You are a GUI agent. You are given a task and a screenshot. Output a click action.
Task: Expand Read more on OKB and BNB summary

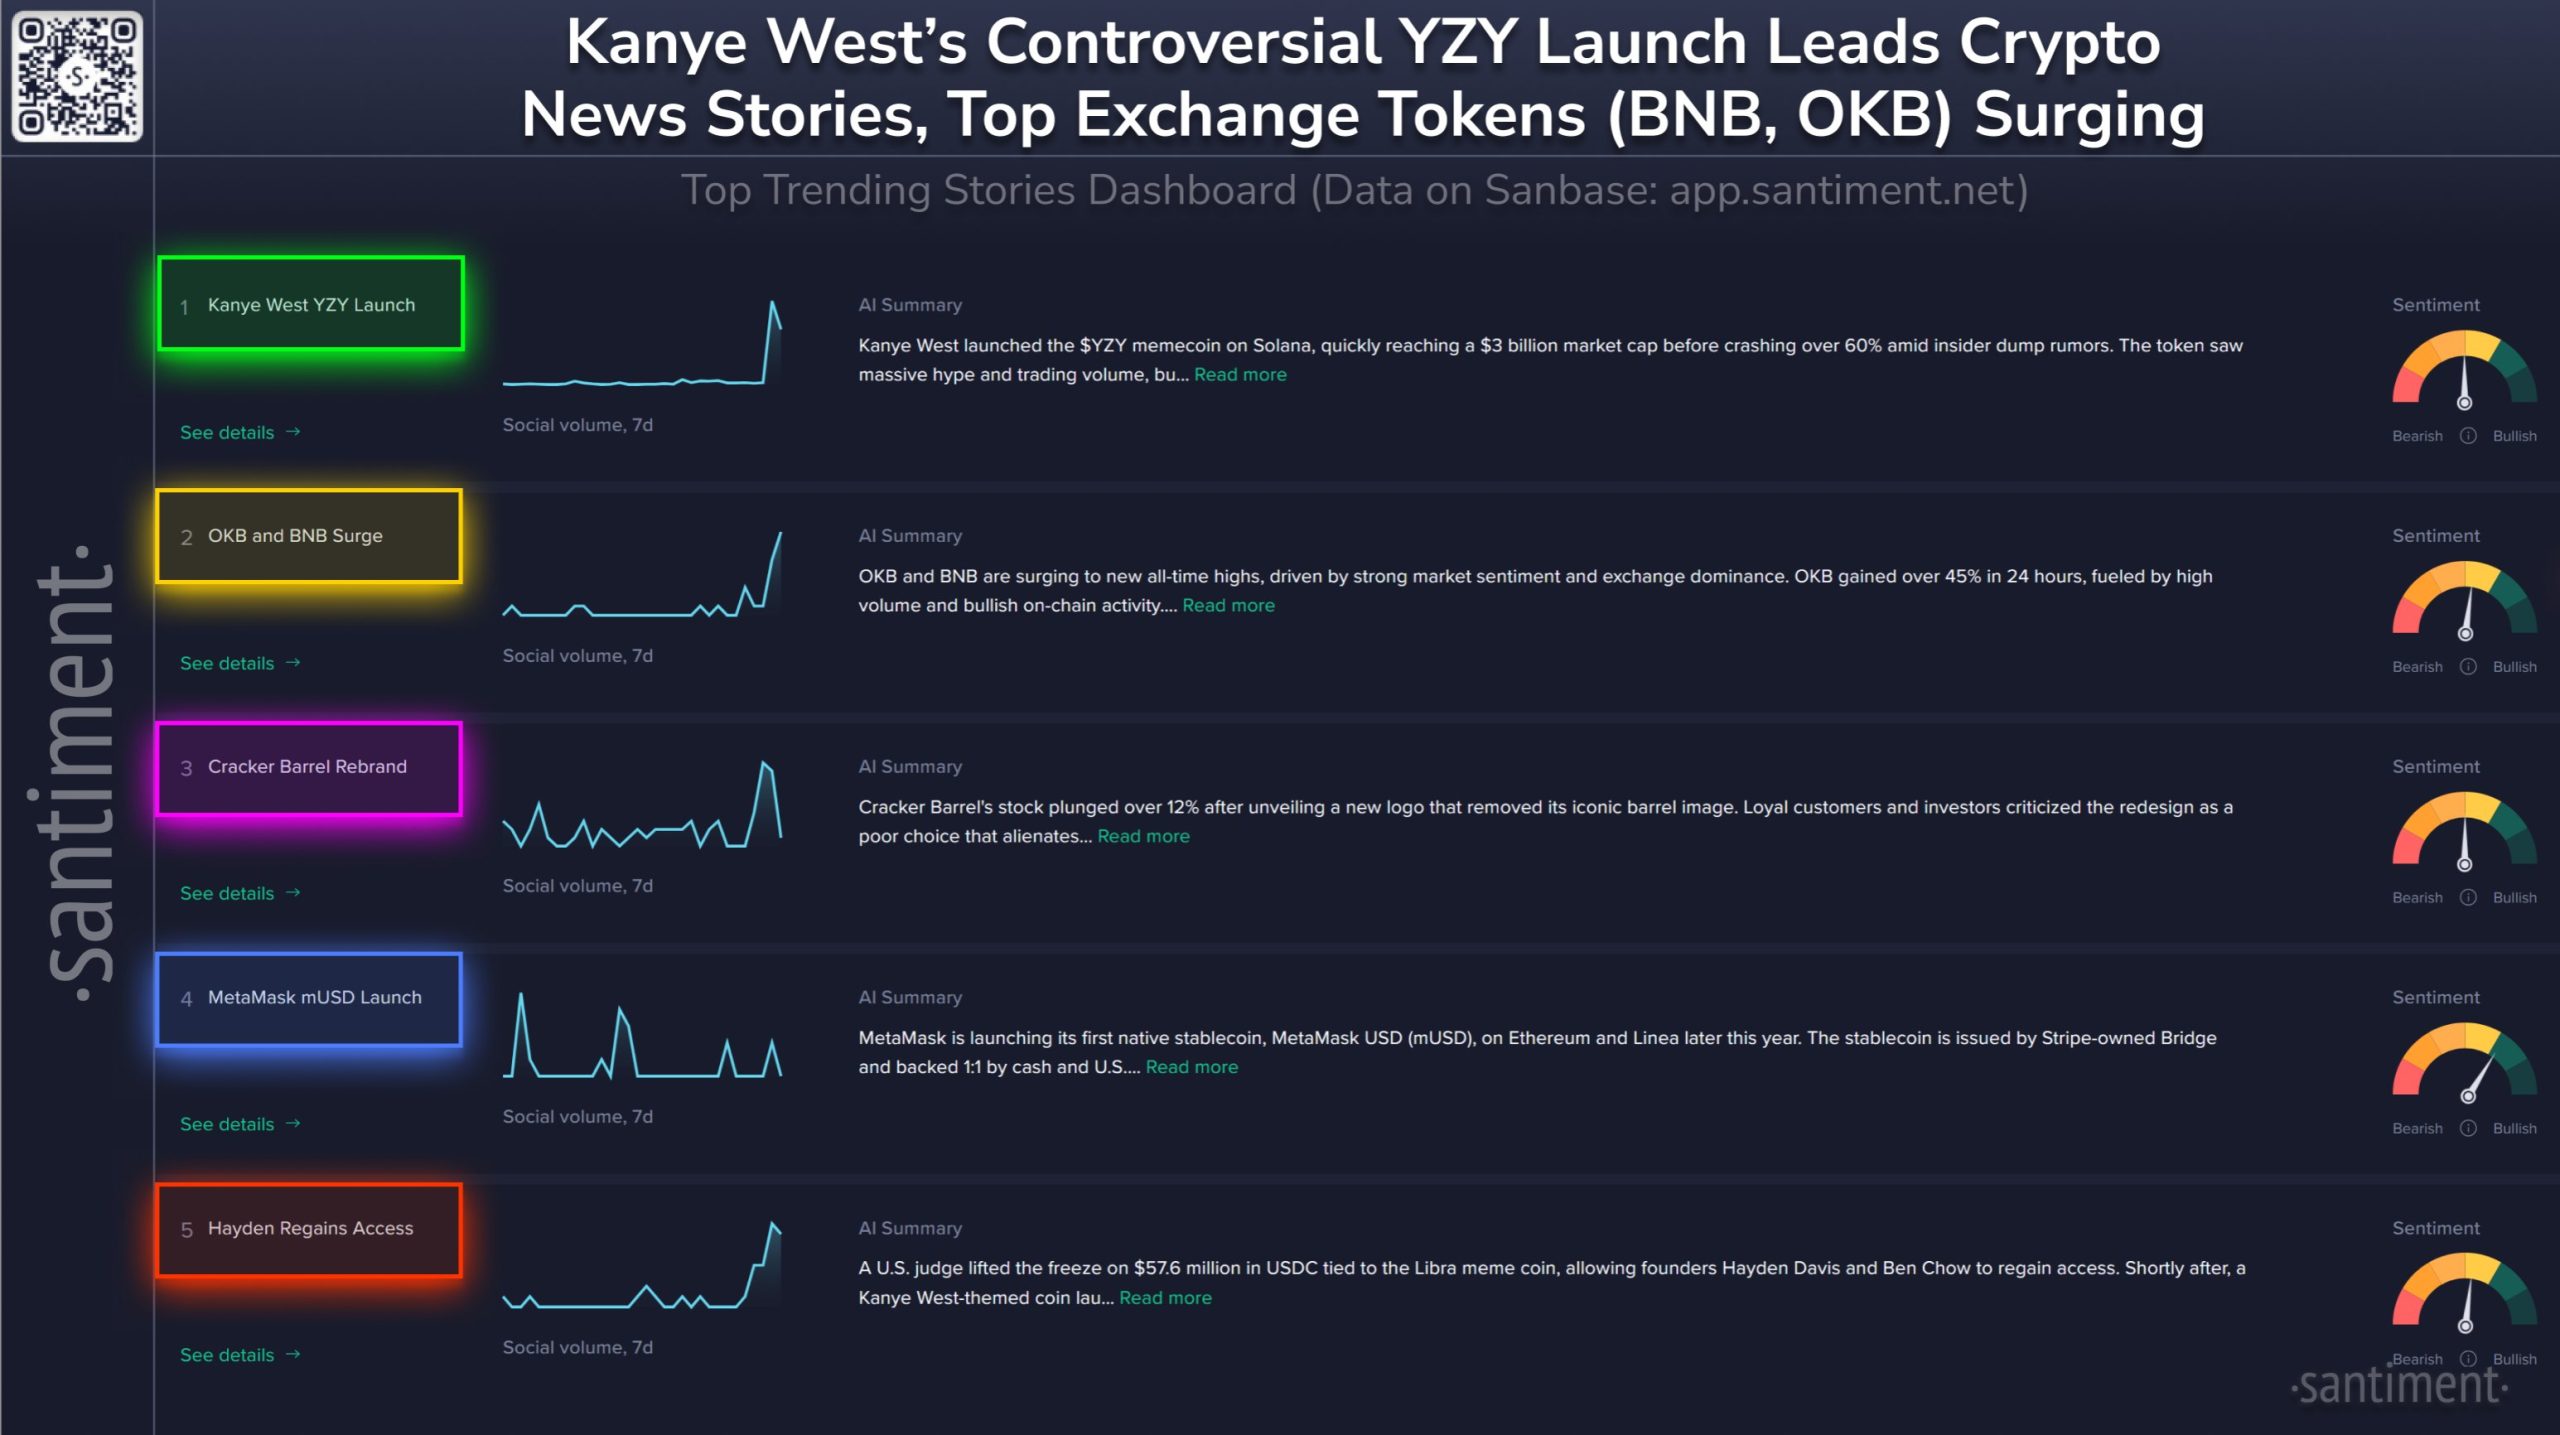click(1227, 605)
